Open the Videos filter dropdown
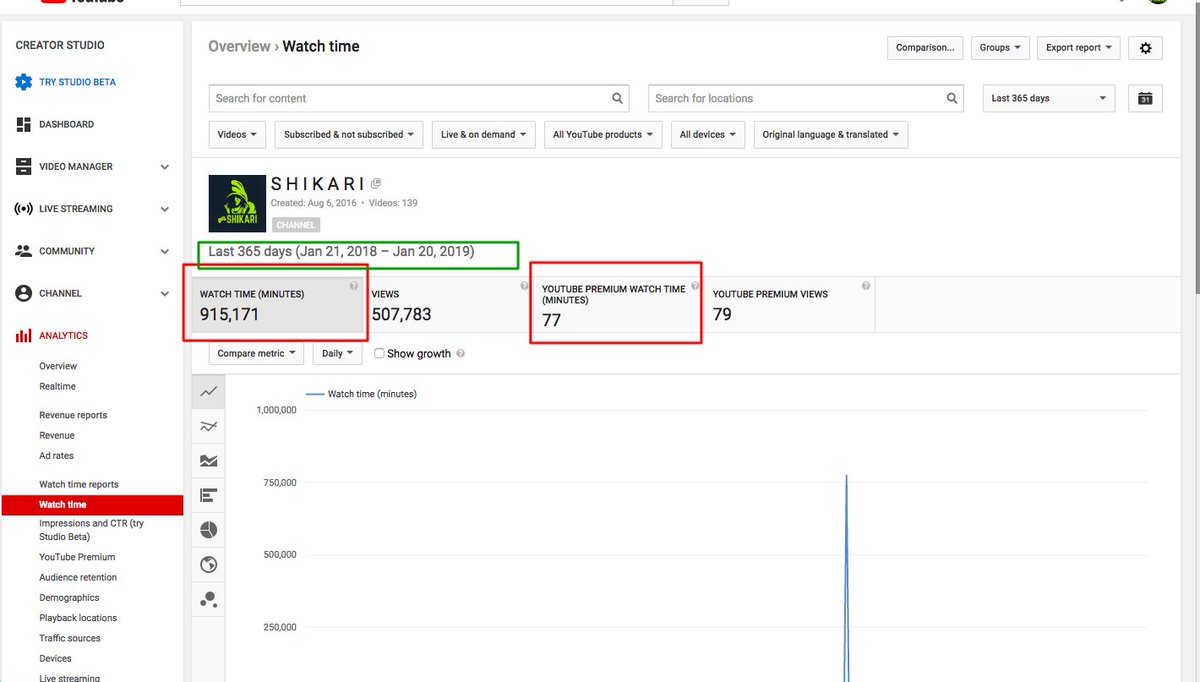Image resolution: width=1200 pixels, height=682 pixels. pos(238,135)
